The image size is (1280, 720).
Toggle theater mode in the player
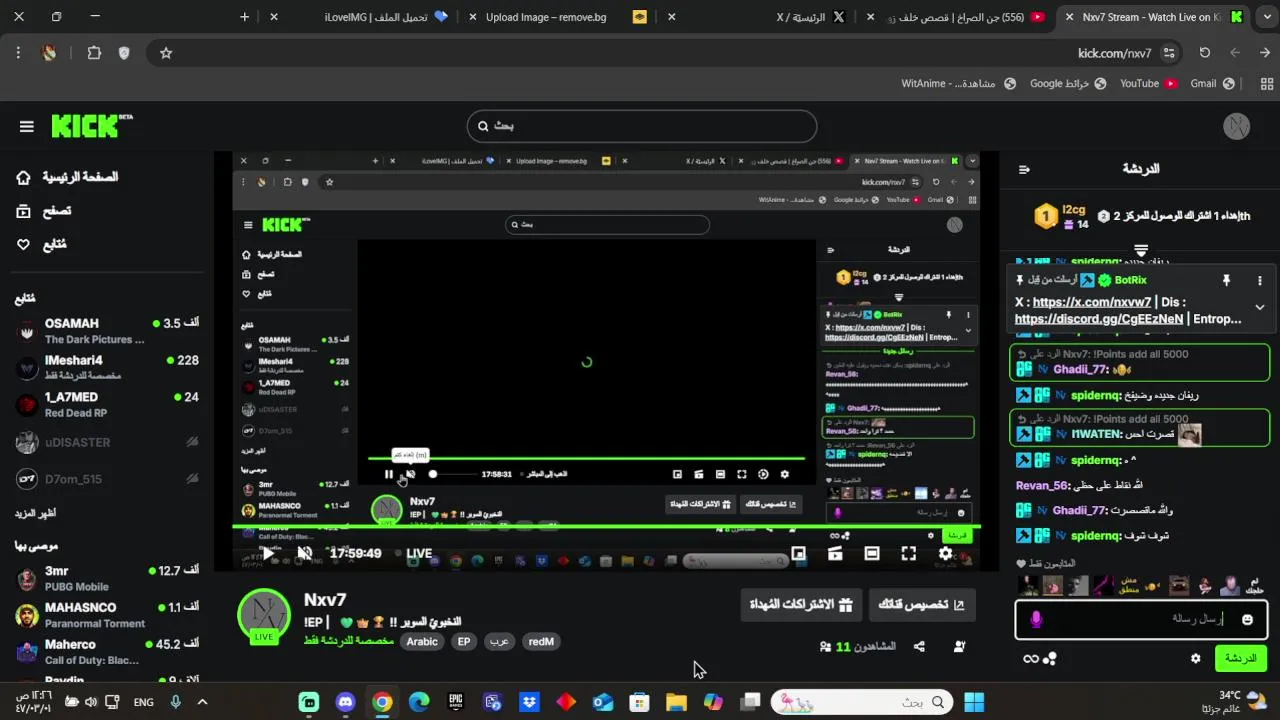point(872,553)
